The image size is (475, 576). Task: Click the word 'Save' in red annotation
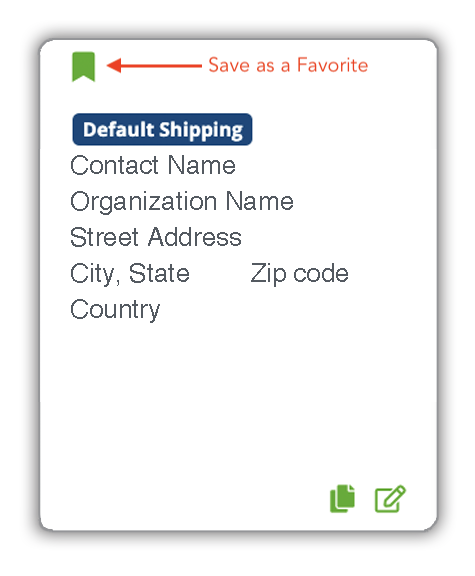click(x=230, y=65)
